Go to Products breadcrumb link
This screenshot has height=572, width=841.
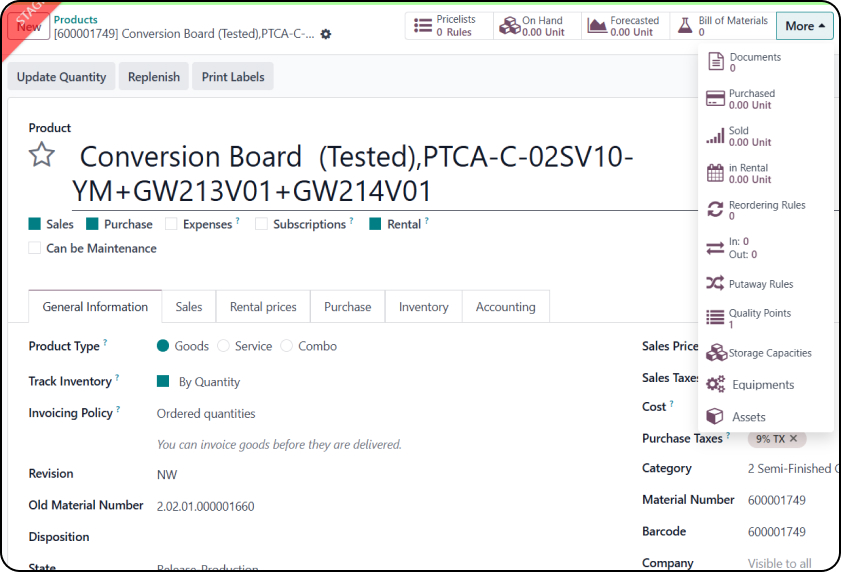click(x=76, y=19)
